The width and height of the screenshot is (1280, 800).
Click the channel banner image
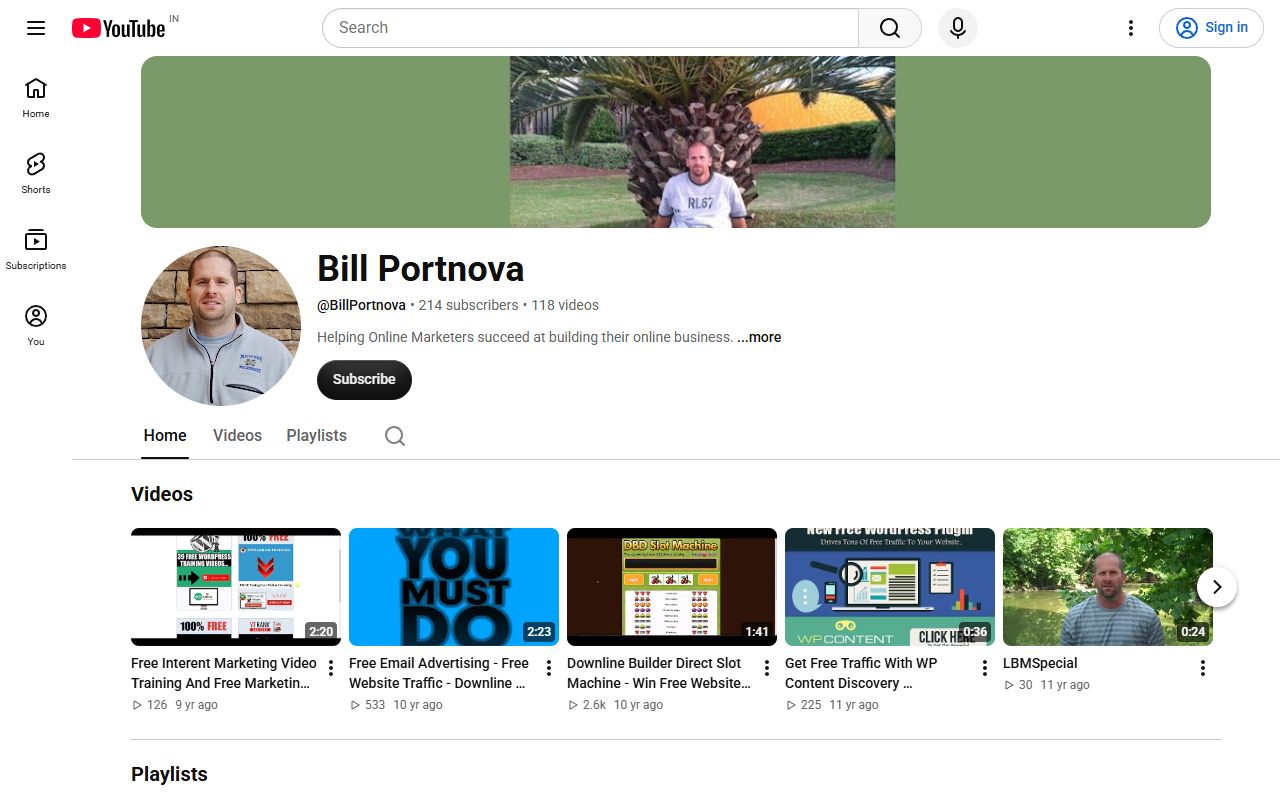point(676,142)
